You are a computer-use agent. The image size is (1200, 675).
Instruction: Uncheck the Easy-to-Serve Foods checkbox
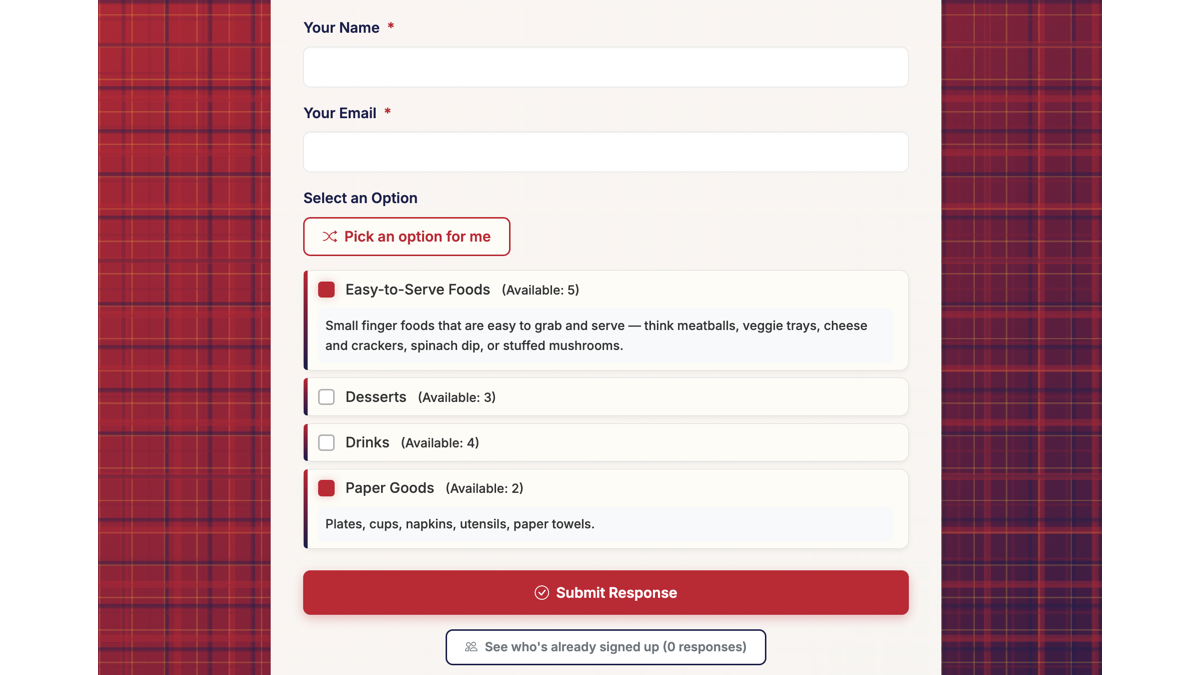[x=326, y=289]
